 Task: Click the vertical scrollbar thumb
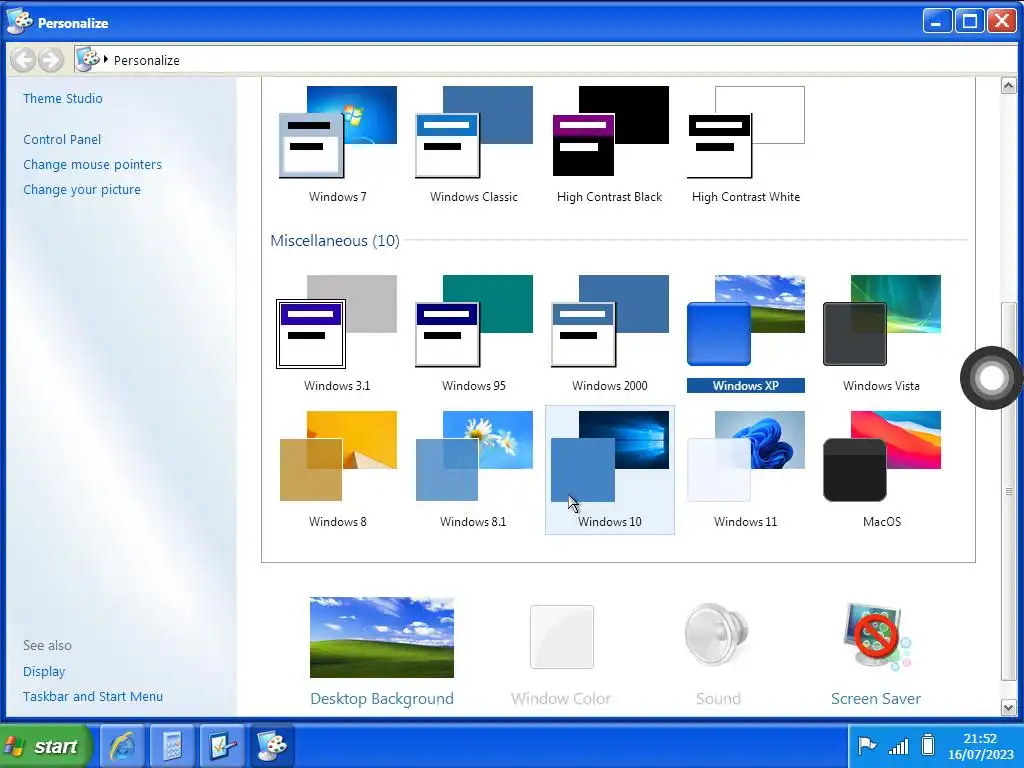[x=1008, y=491]
